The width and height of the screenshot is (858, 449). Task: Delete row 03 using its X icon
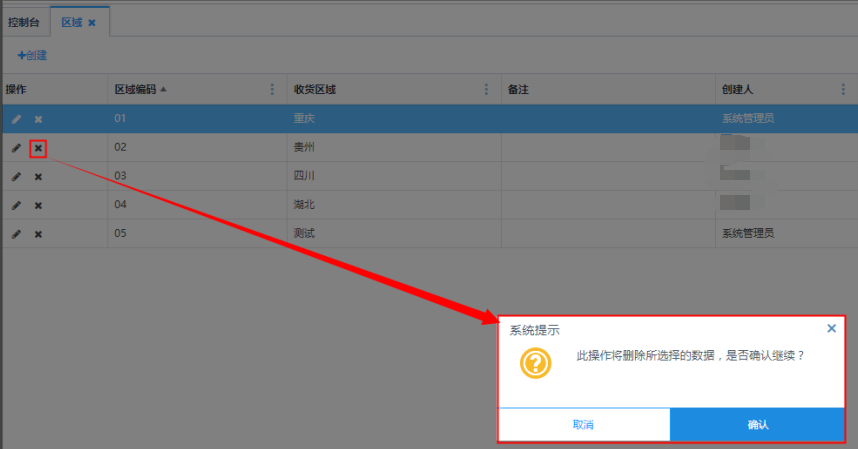[38, 177]
